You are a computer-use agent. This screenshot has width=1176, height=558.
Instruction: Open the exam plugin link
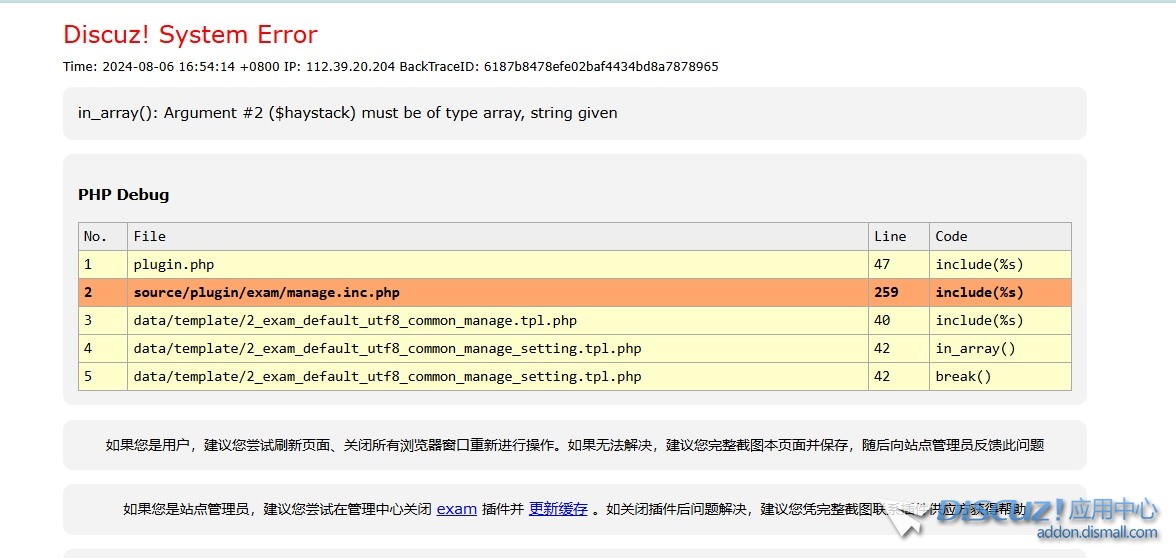[x=456, y=508]
